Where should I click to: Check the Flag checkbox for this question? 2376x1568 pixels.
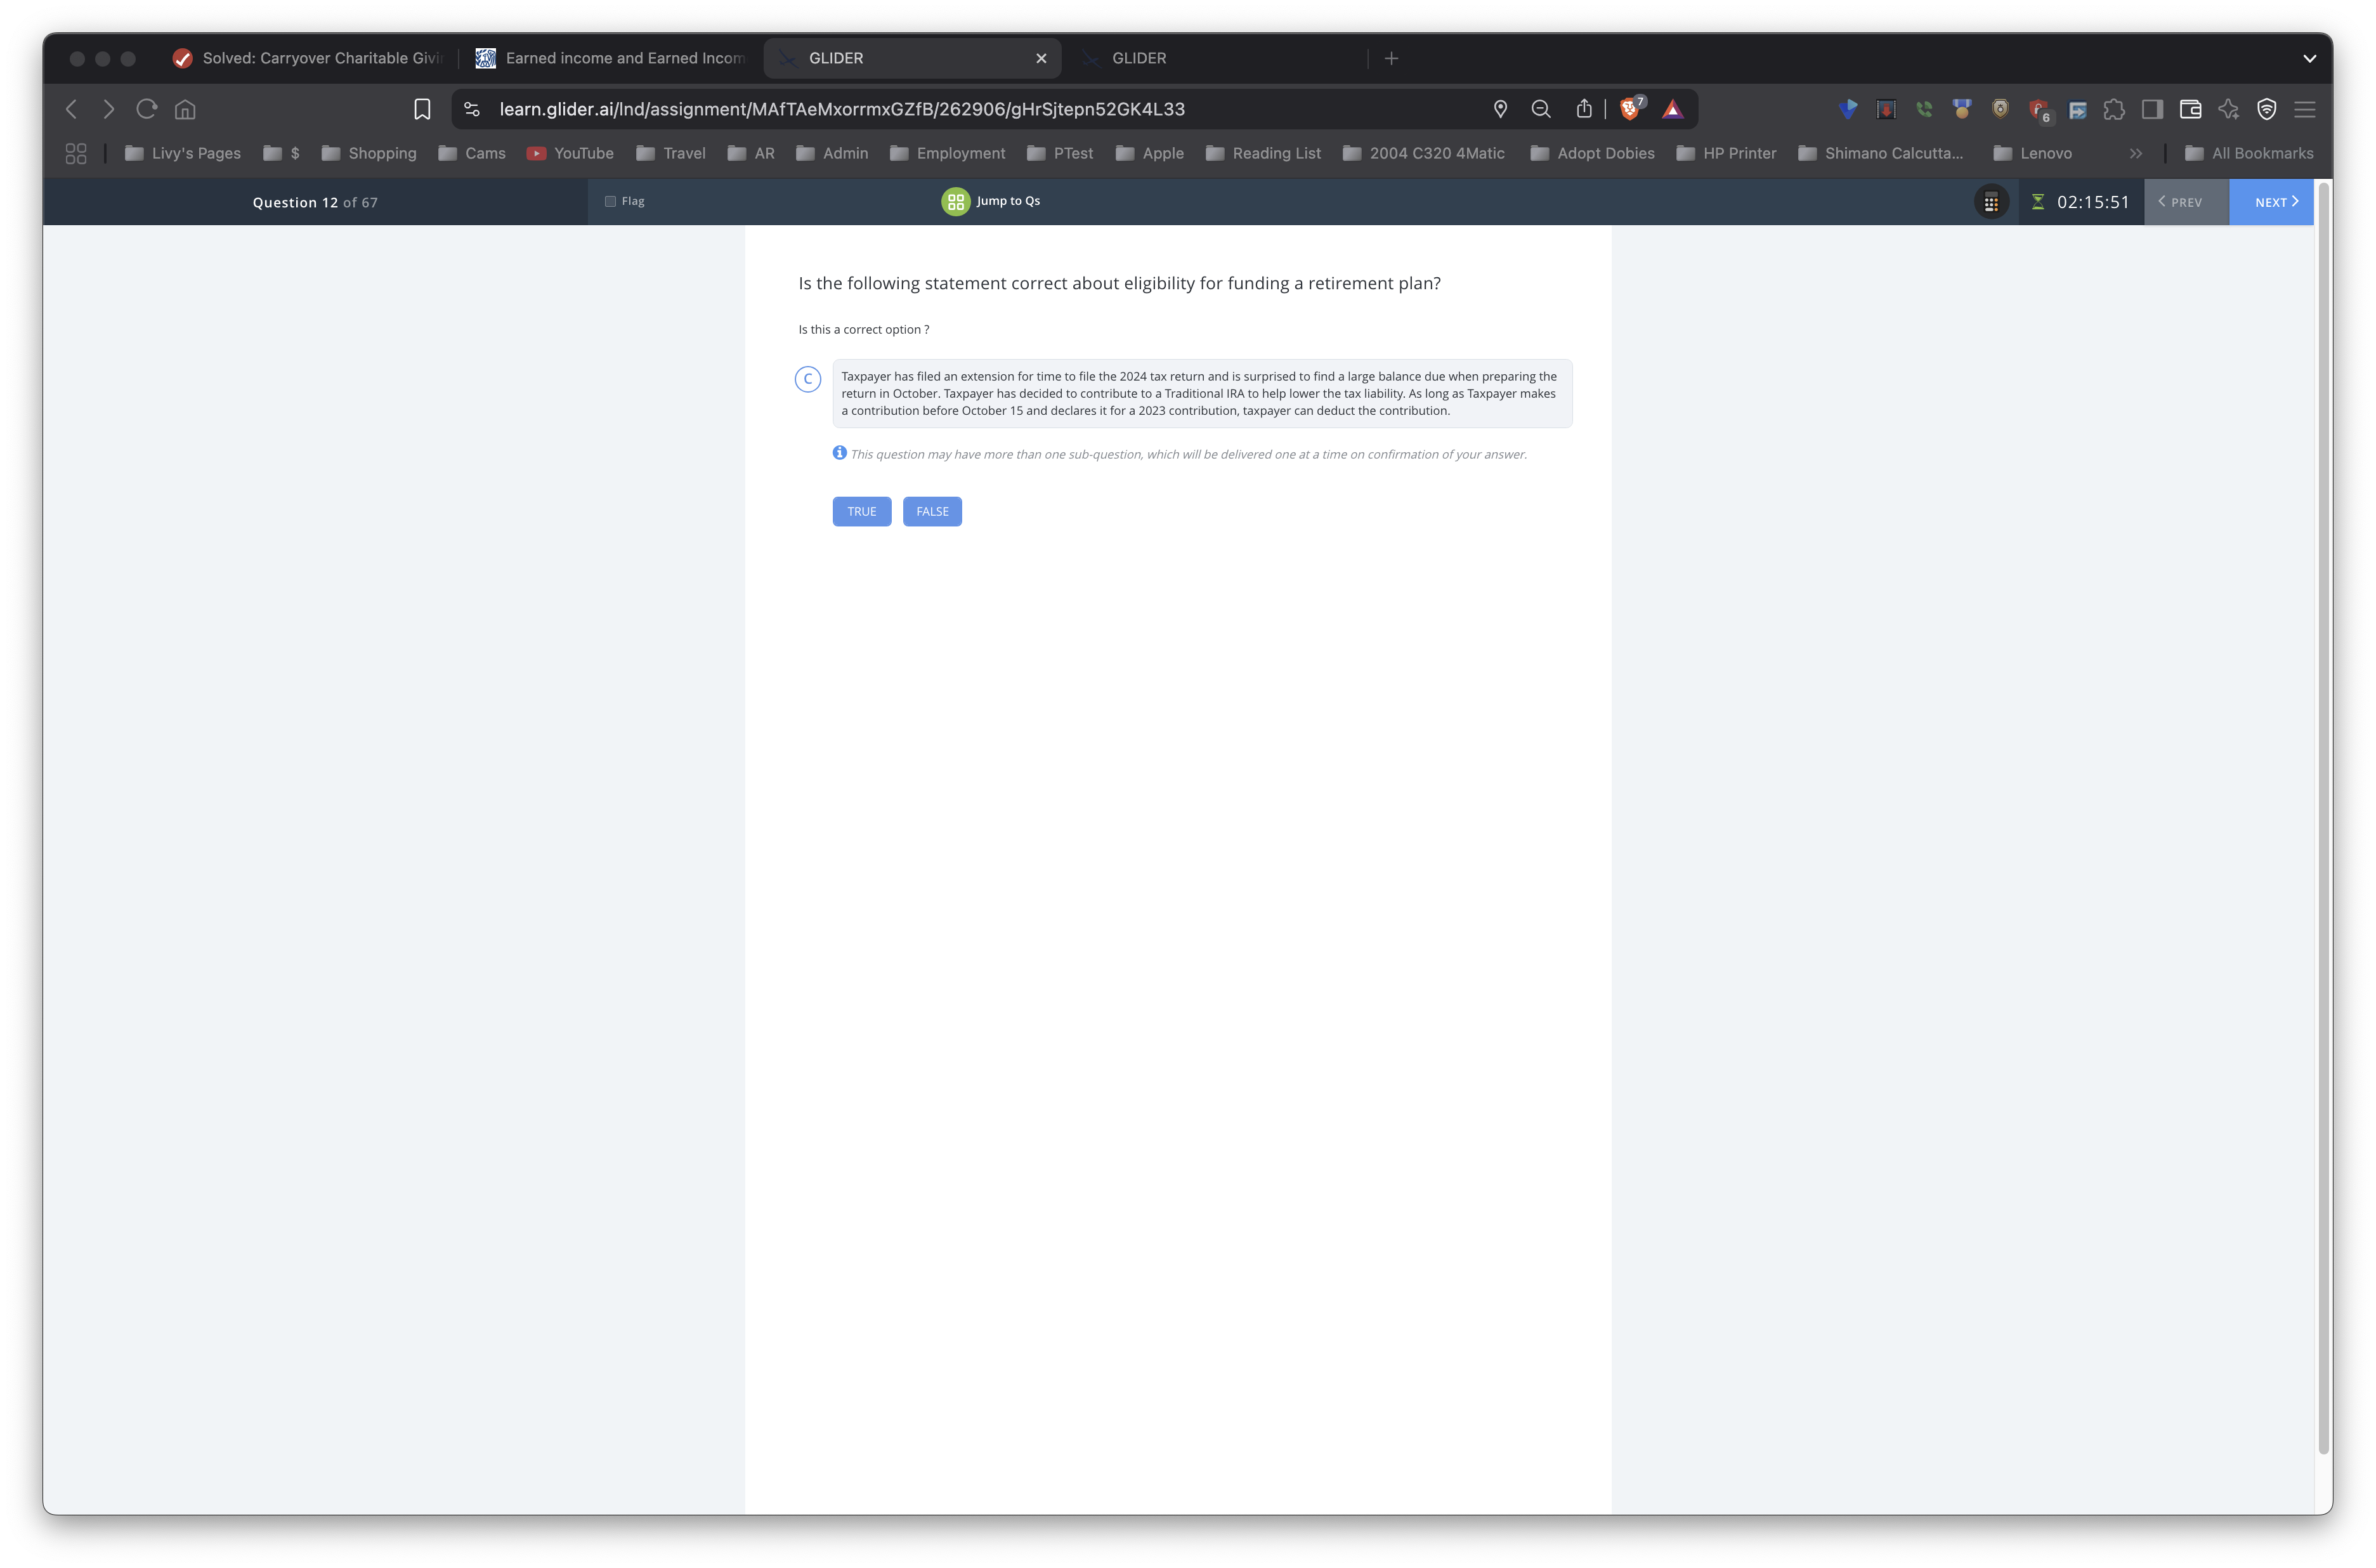tap(610, 201)
